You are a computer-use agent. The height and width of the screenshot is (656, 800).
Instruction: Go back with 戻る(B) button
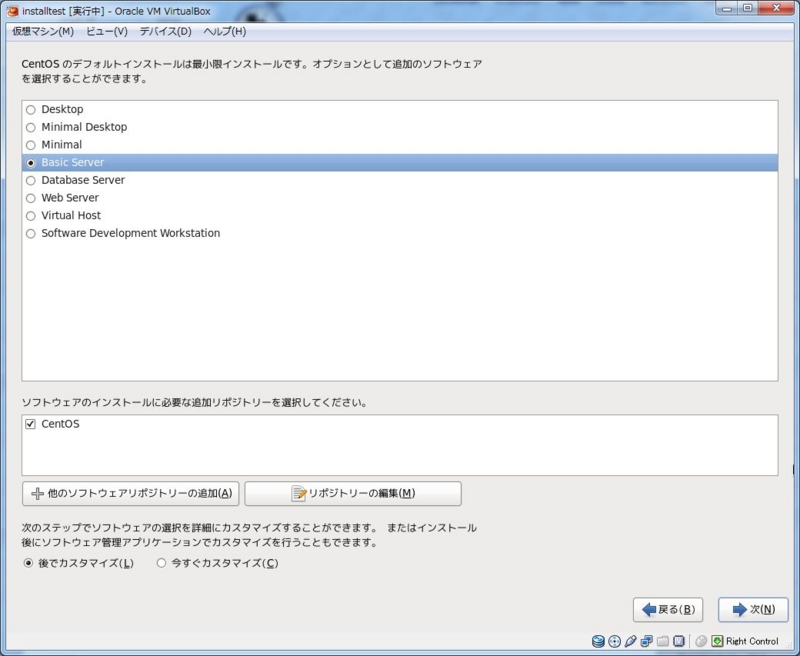[x=668, y=610]
